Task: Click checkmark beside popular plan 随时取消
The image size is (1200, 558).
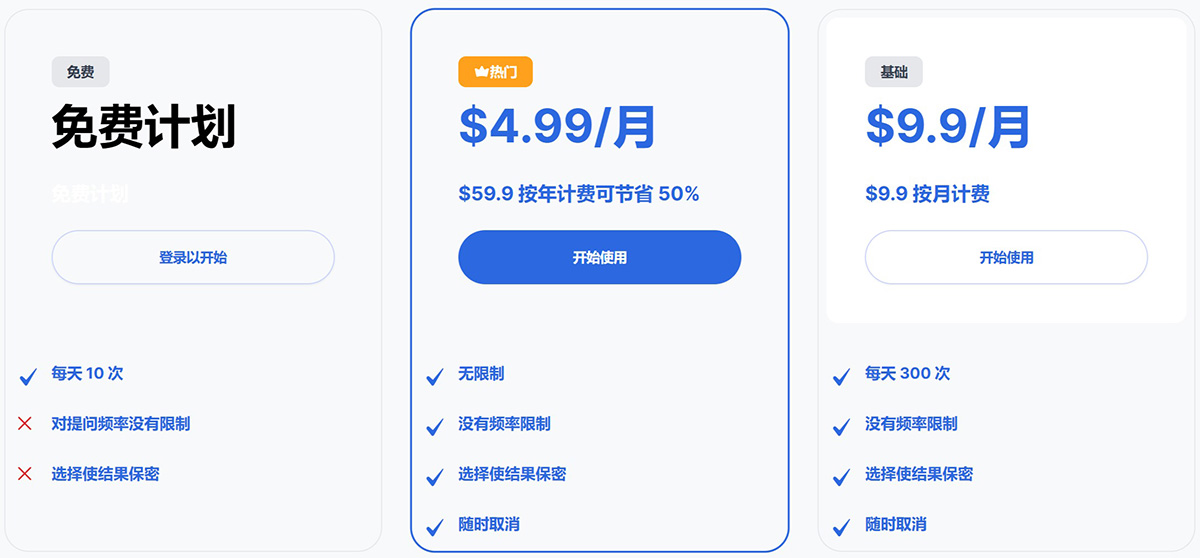Action: click(435, 526)
